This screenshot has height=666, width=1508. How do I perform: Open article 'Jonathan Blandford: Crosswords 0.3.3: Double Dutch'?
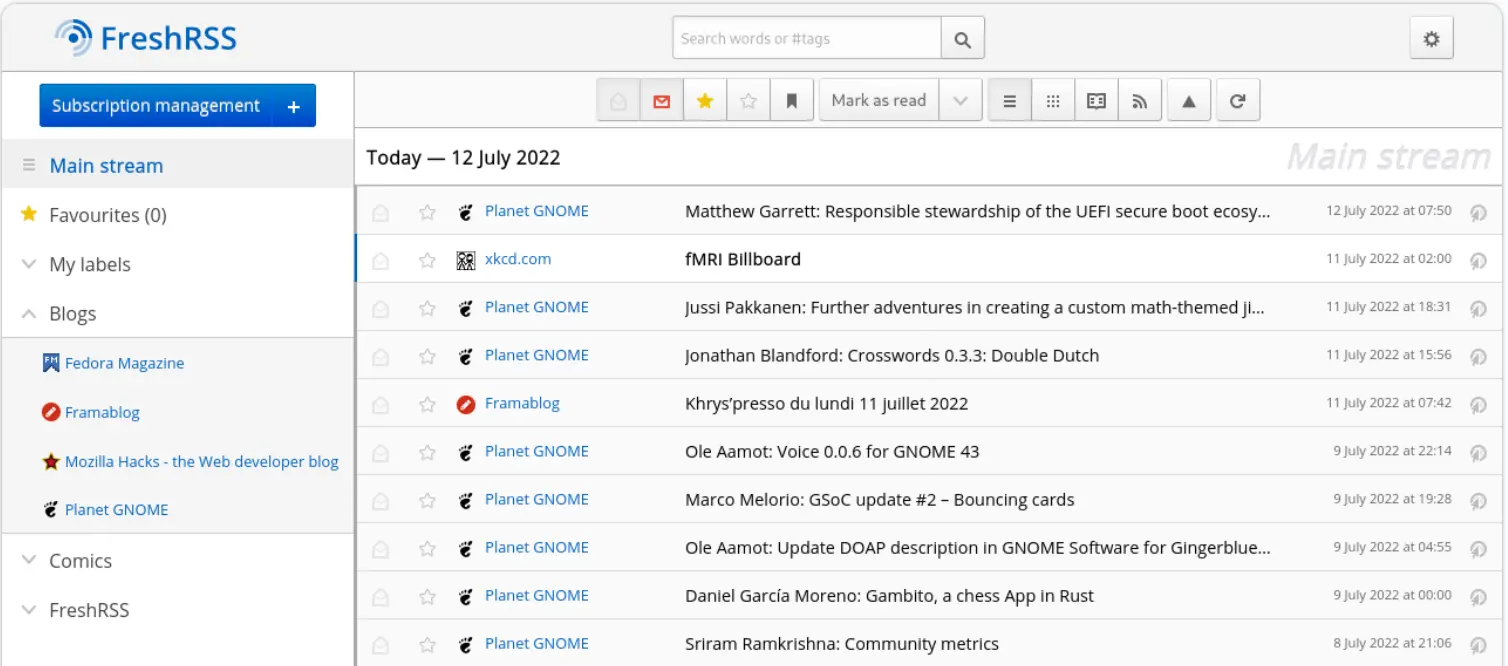(x=892, y=356)
